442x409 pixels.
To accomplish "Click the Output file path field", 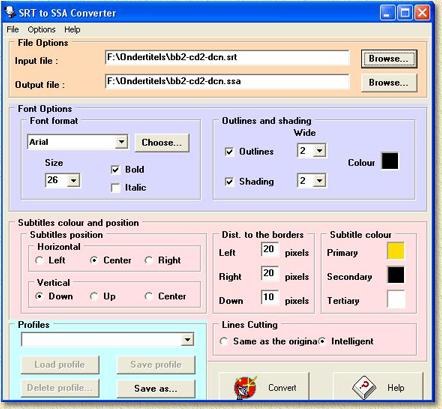I will point(227,81).
